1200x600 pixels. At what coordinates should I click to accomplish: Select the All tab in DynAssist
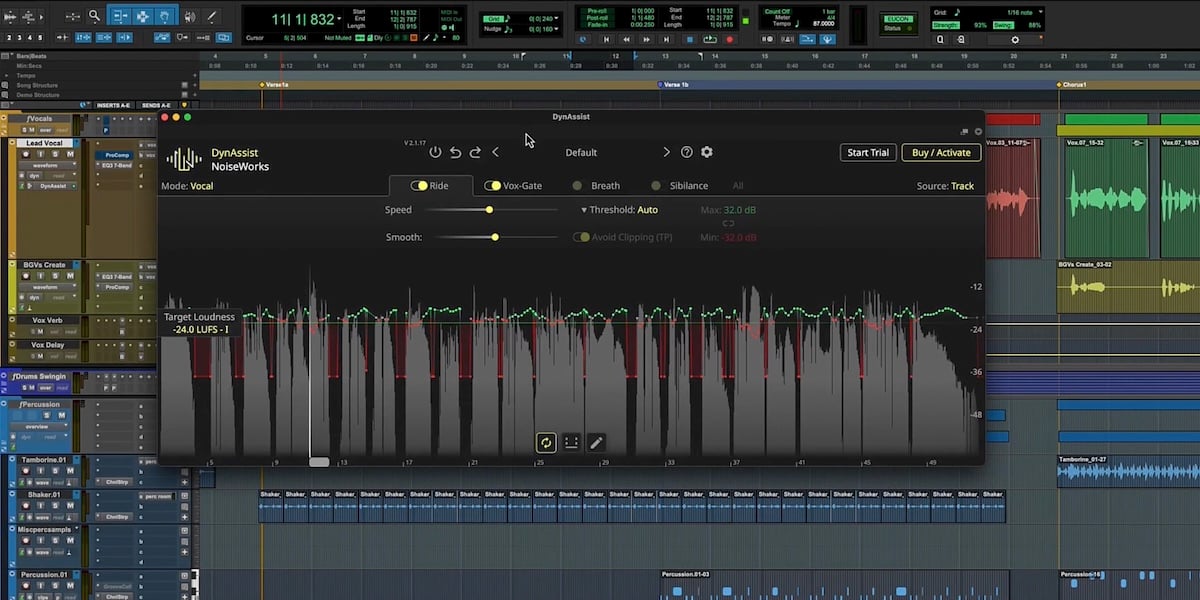[x=738, y=186]
